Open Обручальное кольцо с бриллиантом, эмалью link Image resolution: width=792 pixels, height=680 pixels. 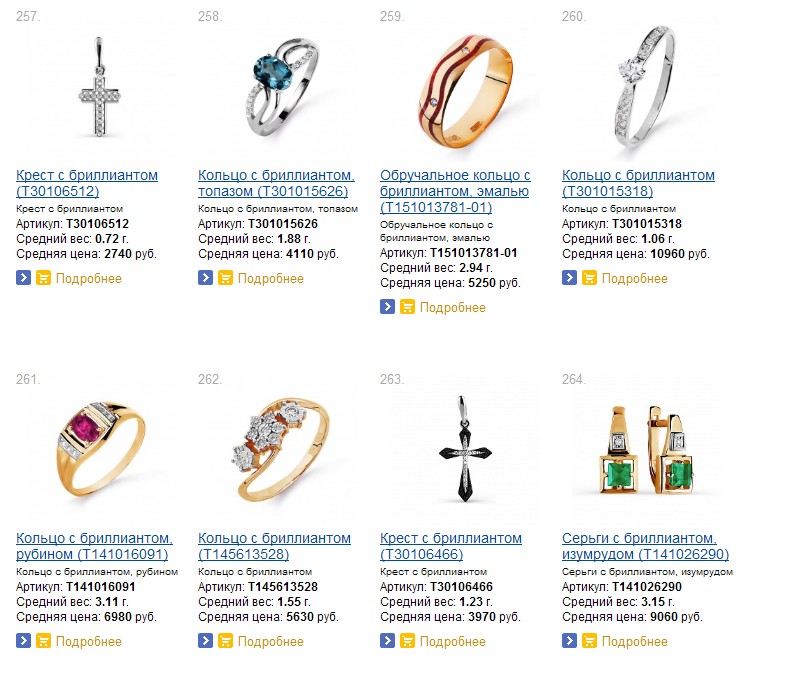tap(455, 191)
